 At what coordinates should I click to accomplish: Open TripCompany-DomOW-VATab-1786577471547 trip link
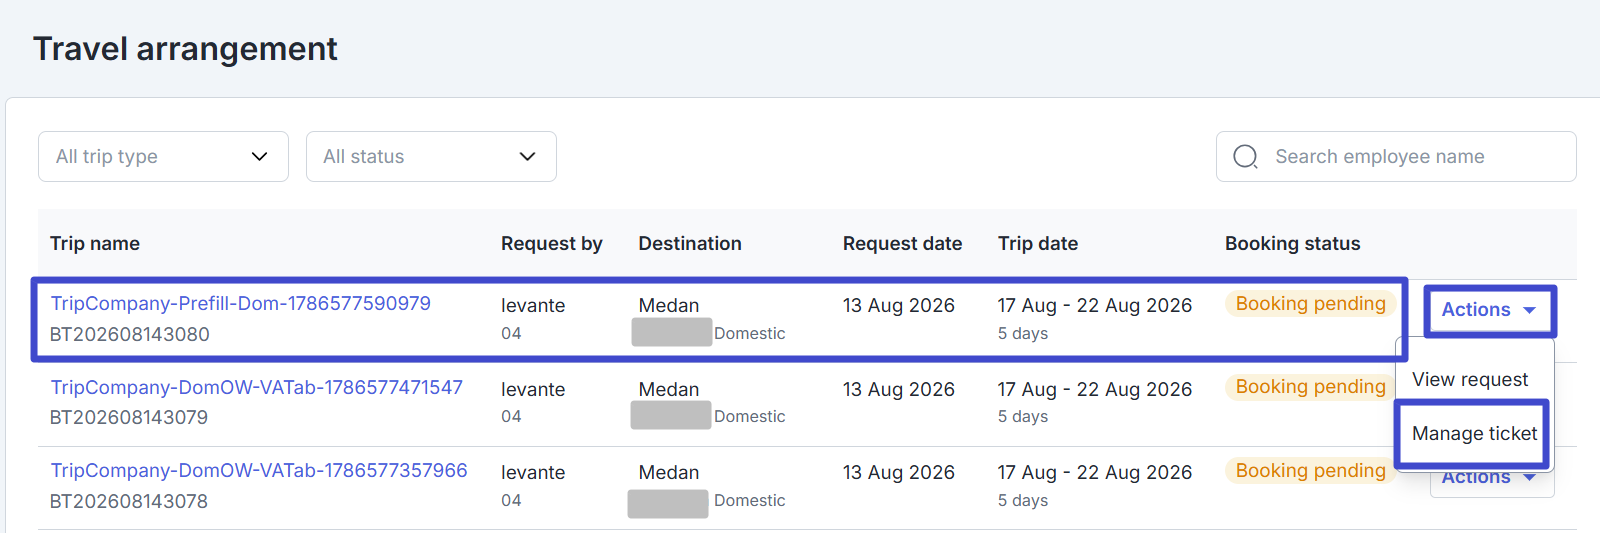coord(257,387)
